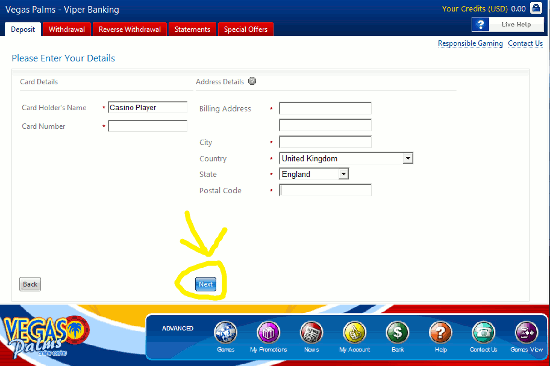Click the Postal Code input field
The image size is (550, 366).
coord(325,190)
